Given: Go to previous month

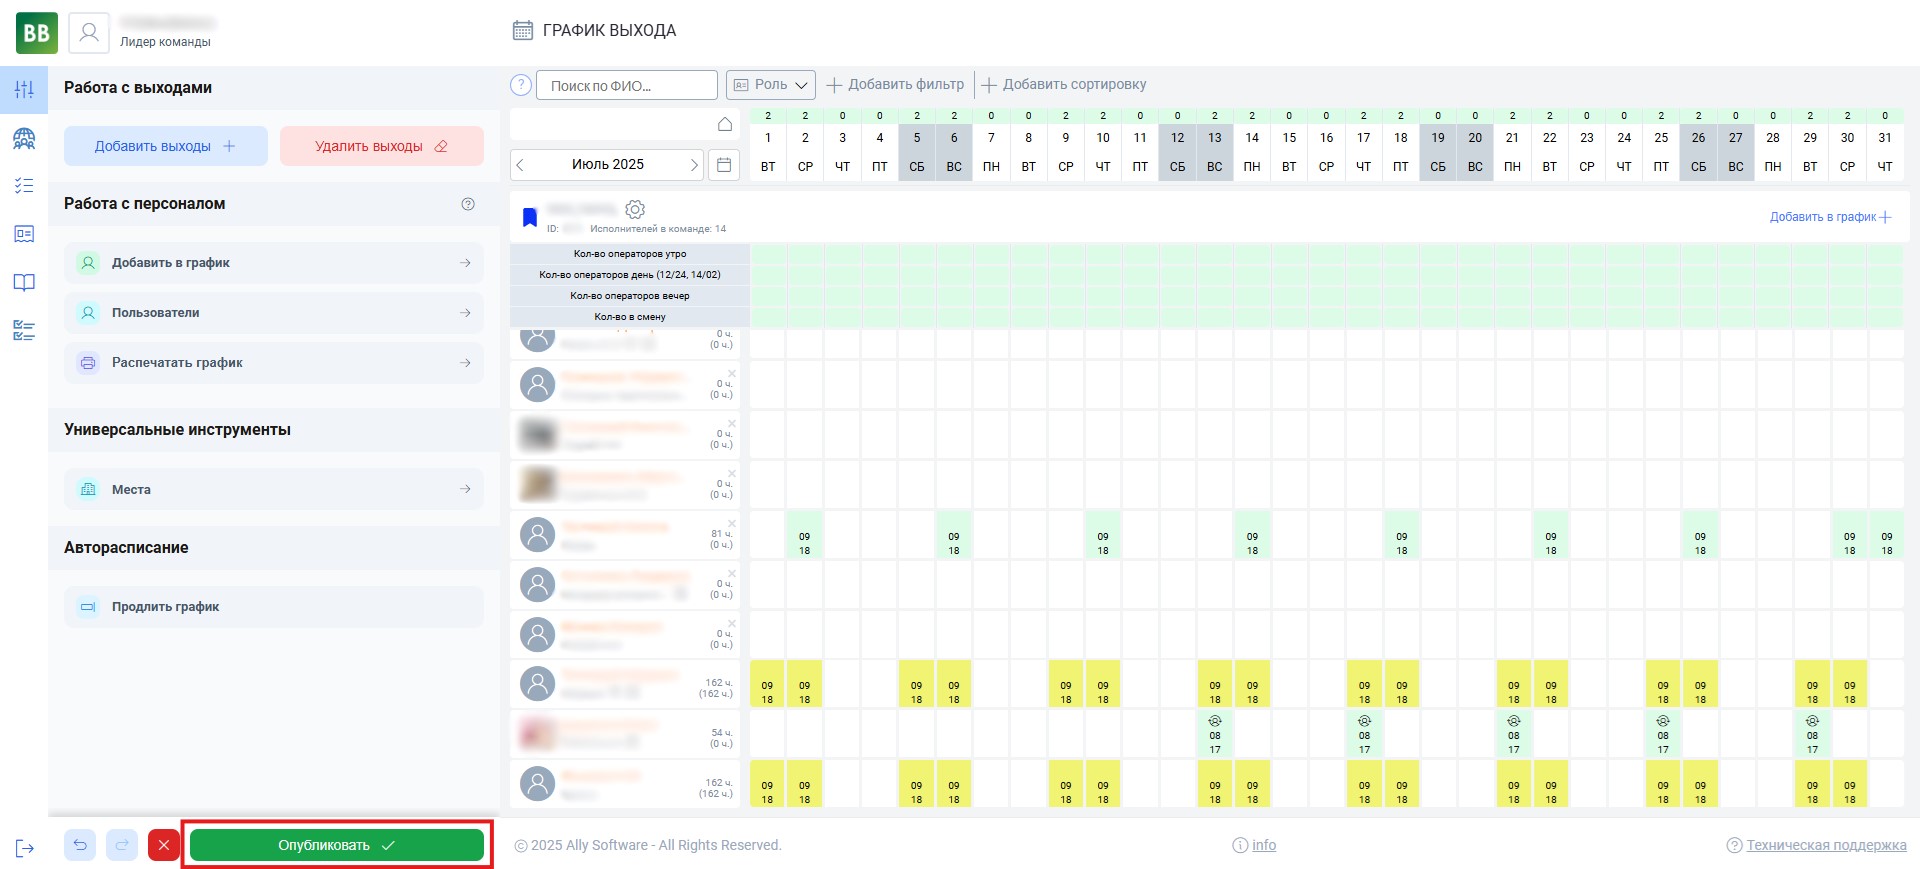Looking at the screenshot, I should [520, 165].
